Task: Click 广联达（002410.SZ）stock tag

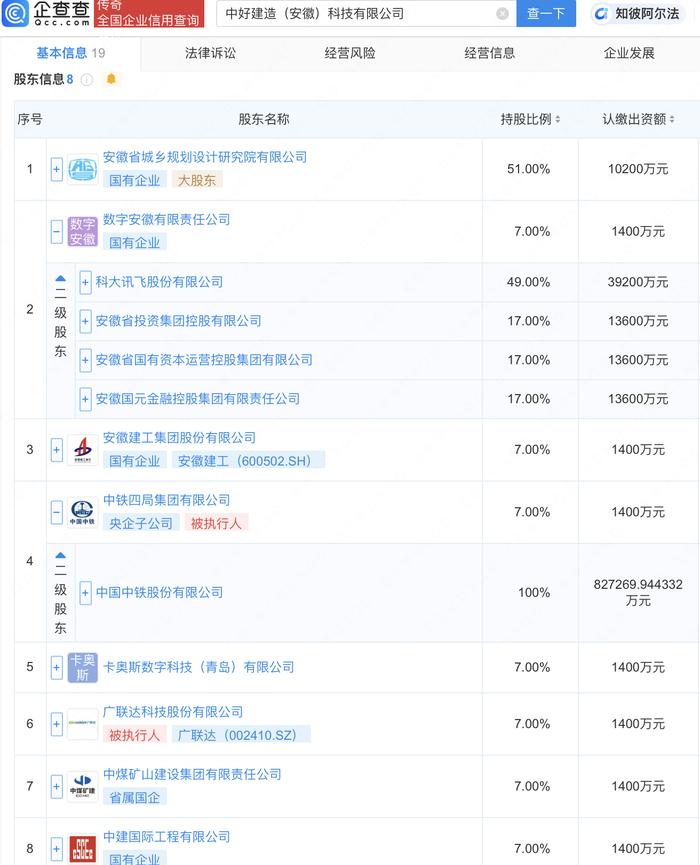Action: tap(241, 735)
